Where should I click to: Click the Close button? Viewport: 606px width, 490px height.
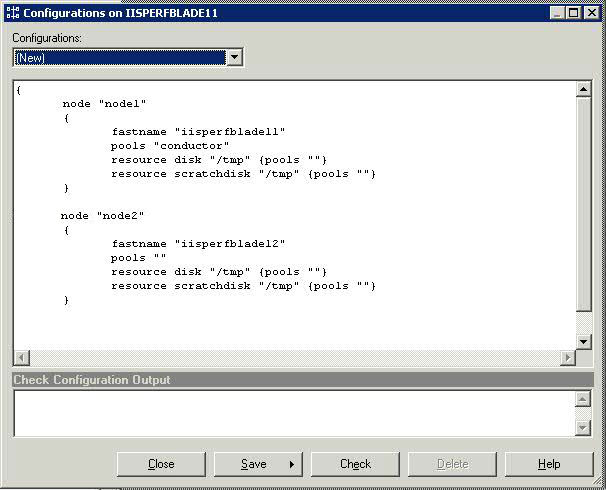pyautogui.click(x=161, y=464)
